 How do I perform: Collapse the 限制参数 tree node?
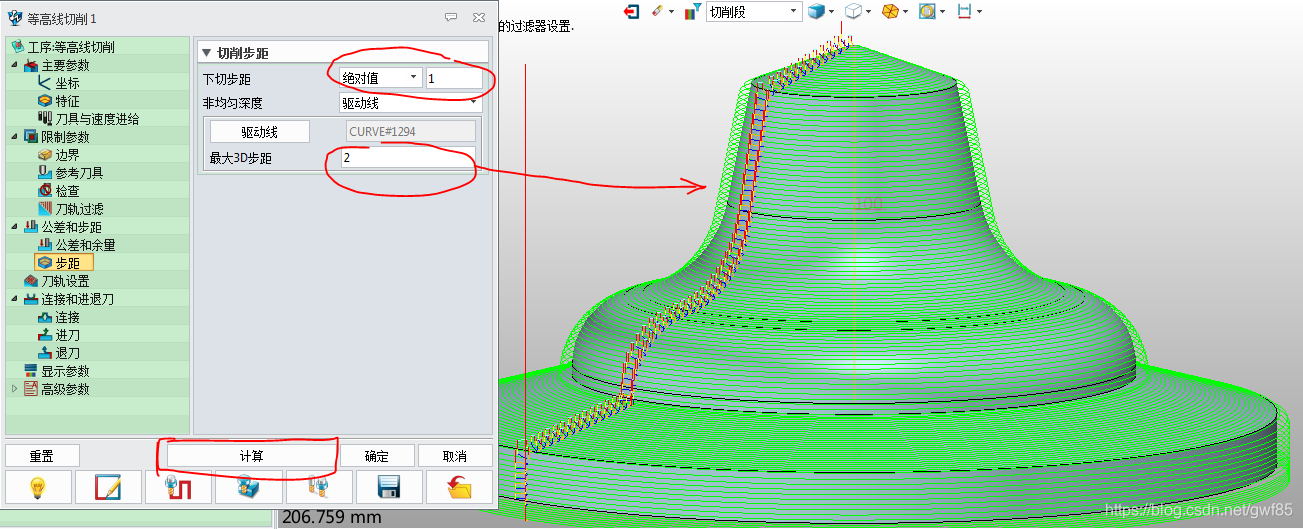(x=14, y=137)
